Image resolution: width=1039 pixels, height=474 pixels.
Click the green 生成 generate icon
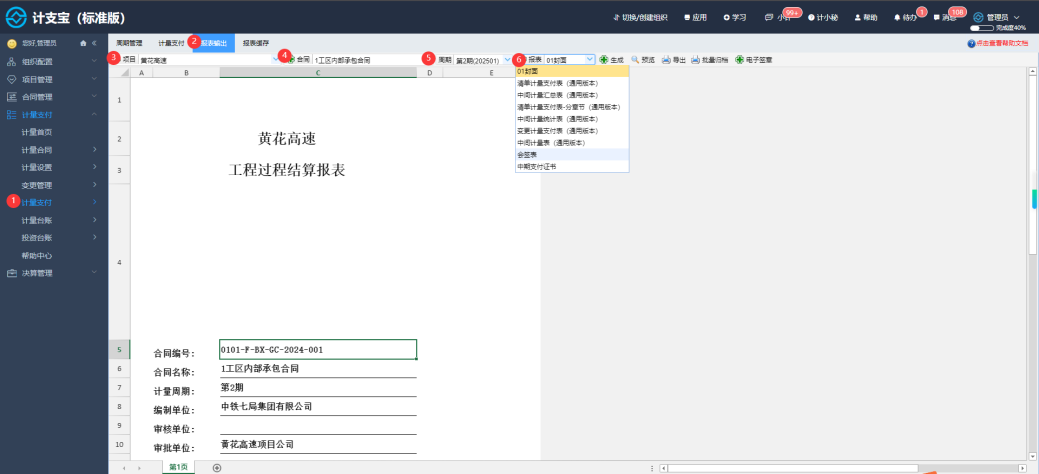[604, 60]
